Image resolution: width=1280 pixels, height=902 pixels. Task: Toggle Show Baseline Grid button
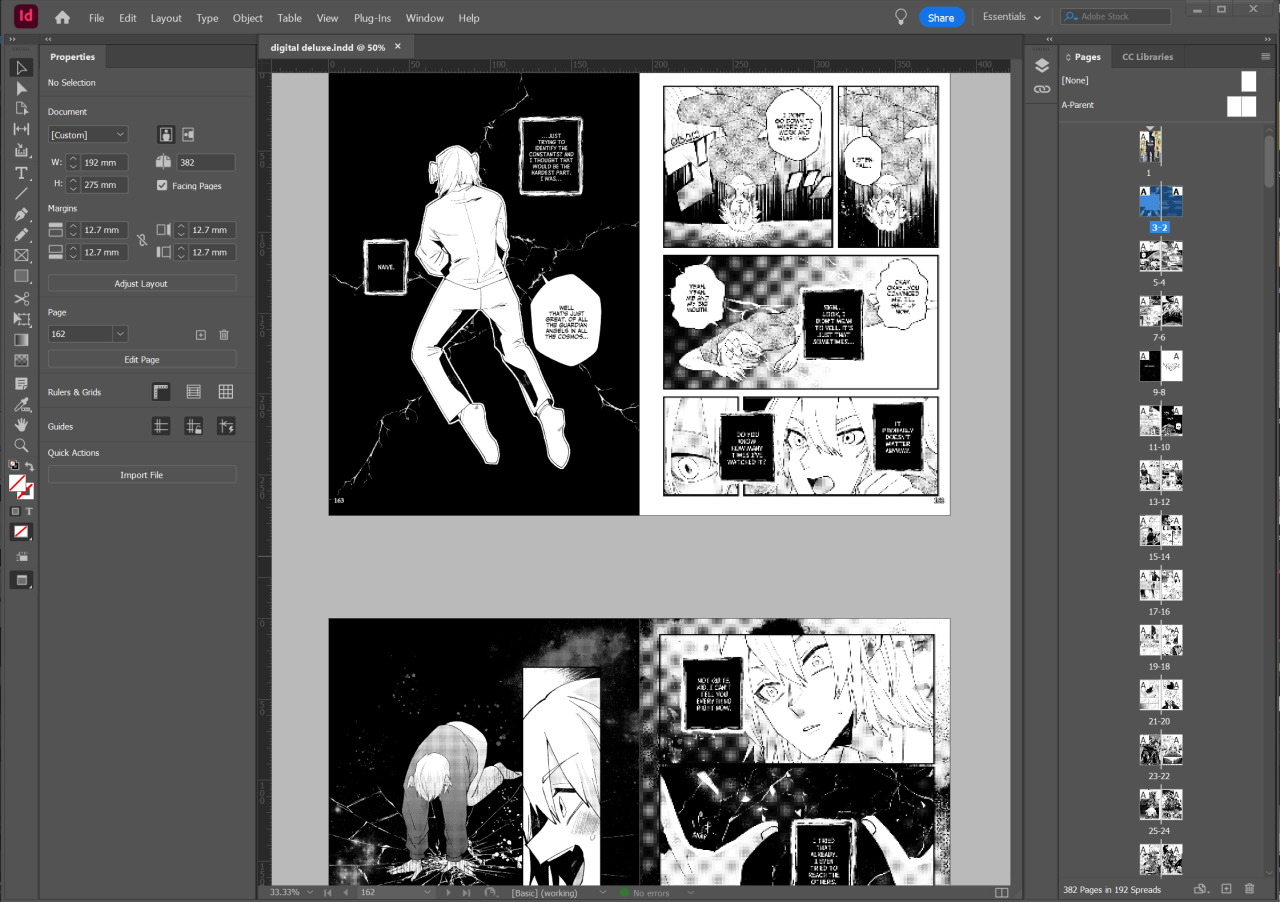point(194,392)
